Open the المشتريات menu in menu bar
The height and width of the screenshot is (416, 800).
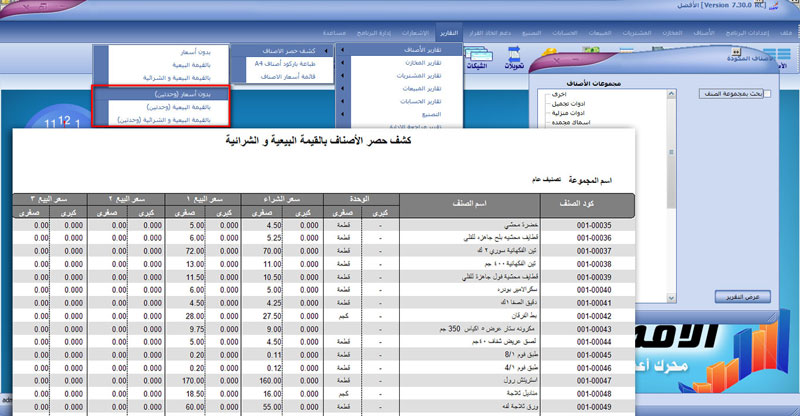pos(636,33)
